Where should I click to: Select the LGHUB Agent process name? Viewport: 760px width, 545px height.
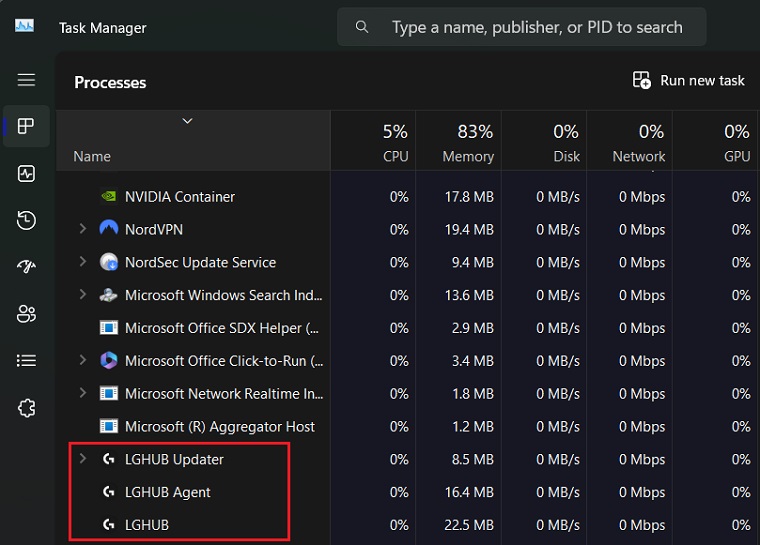[168, 492]
